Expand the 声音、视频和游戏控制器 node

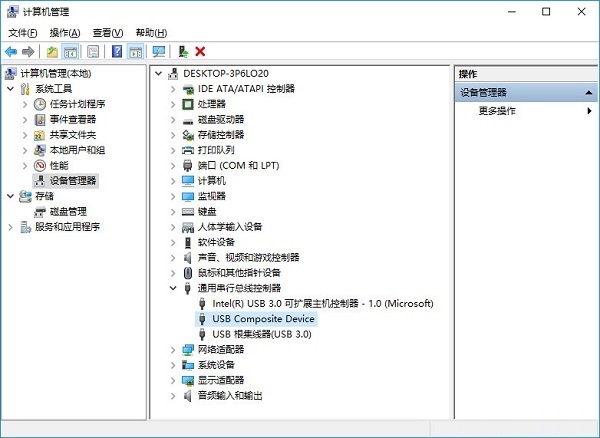pos(173,258)
